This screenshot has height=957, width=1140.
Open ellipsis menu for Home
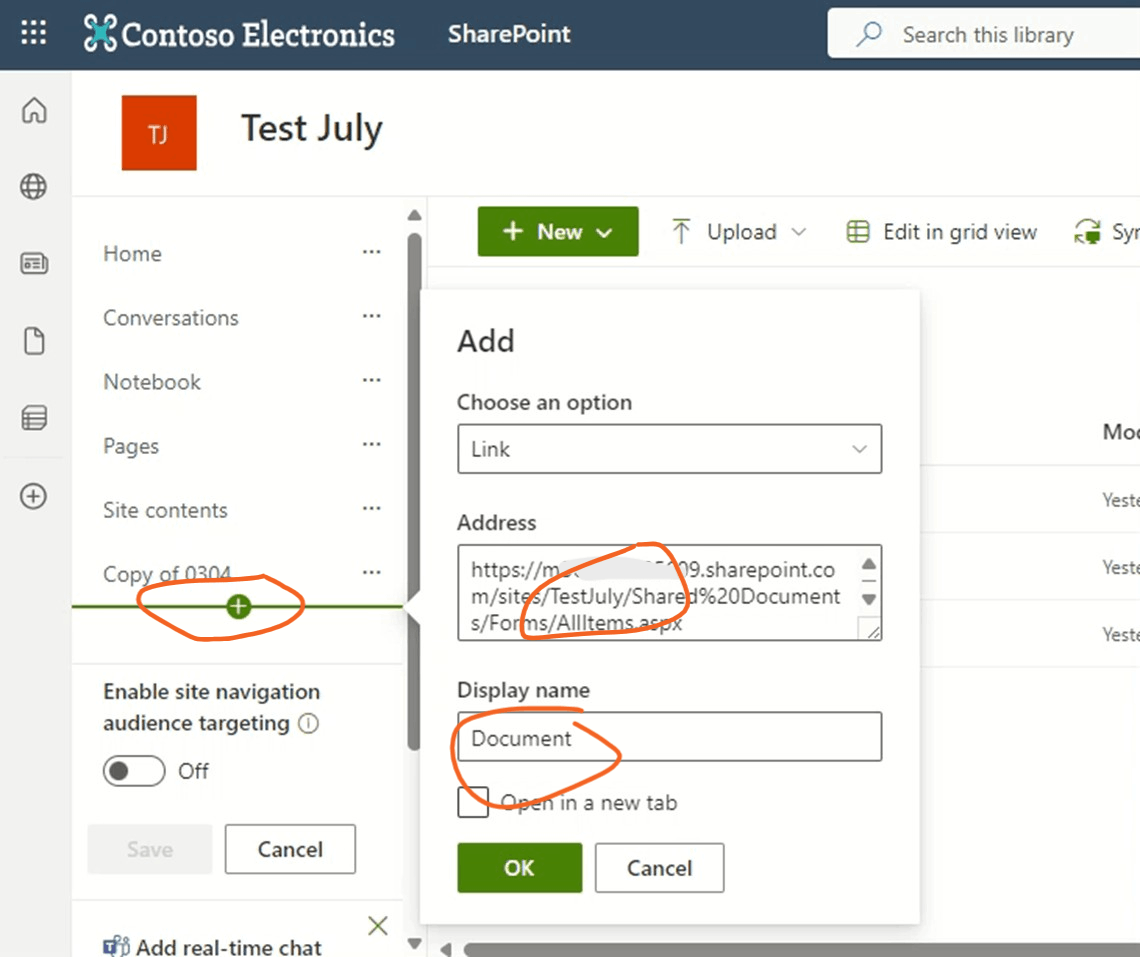point(372,252)
